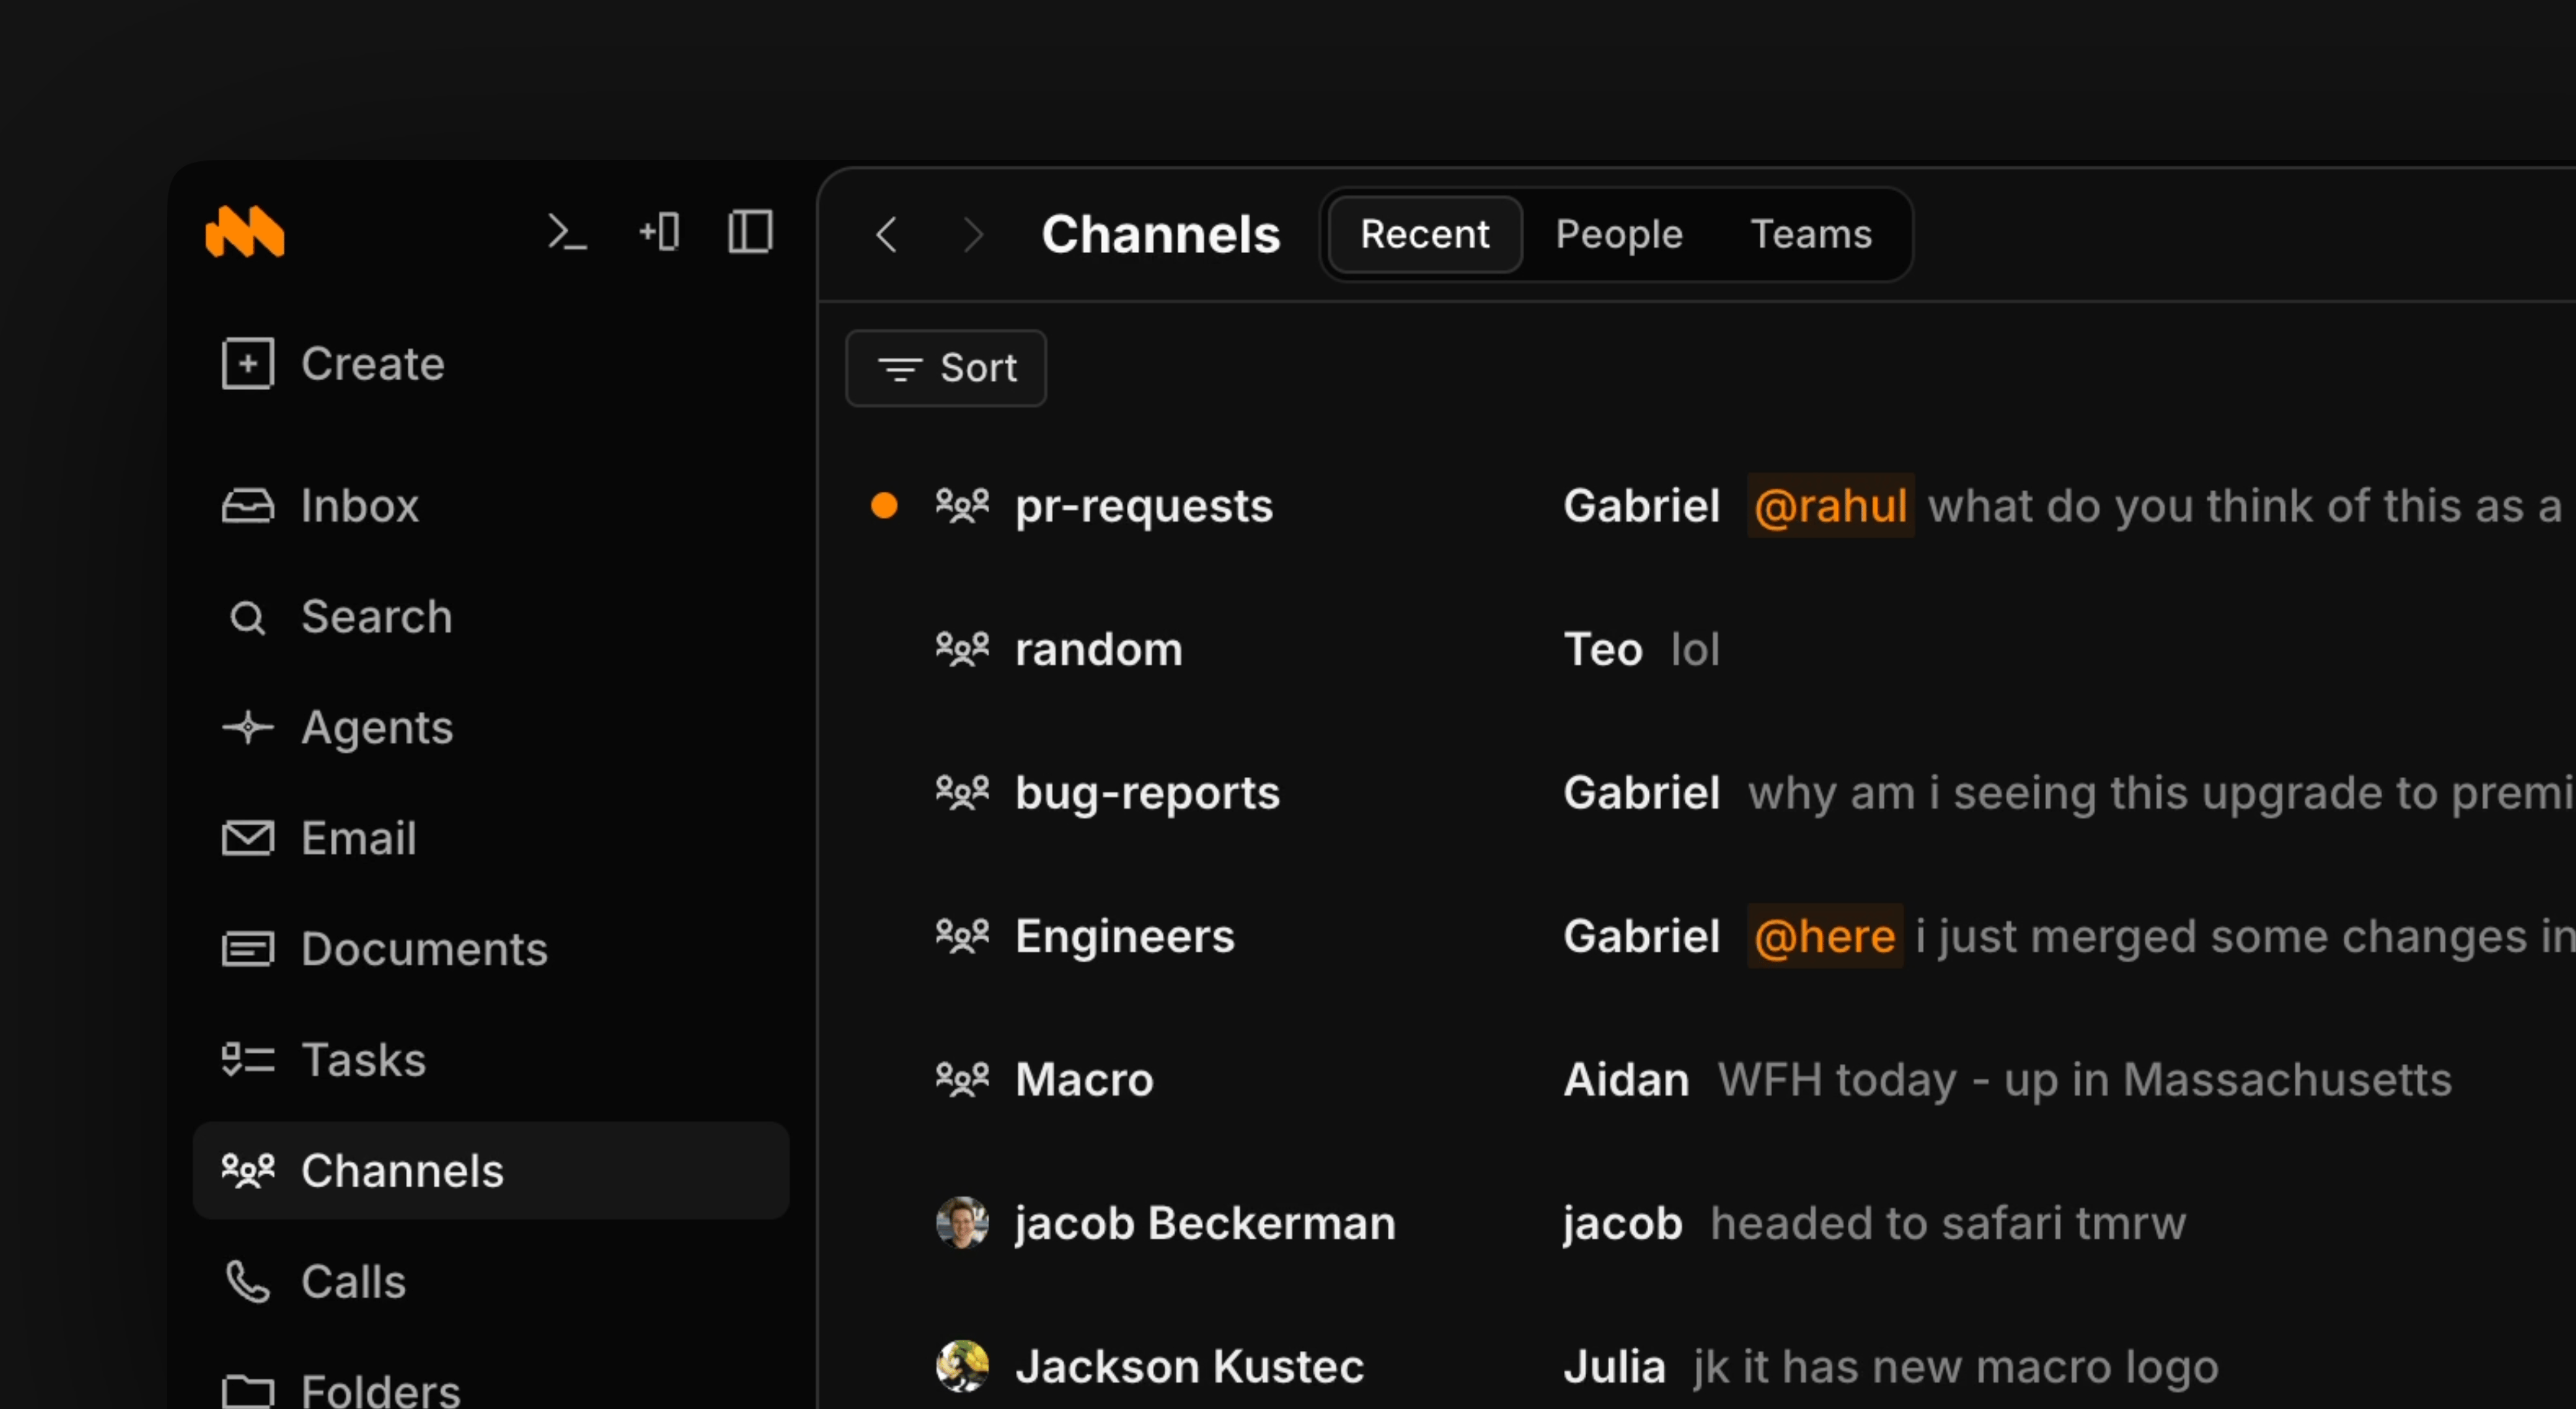
Task: Click the group icon beside pr-requests
Action: [962, 506]
